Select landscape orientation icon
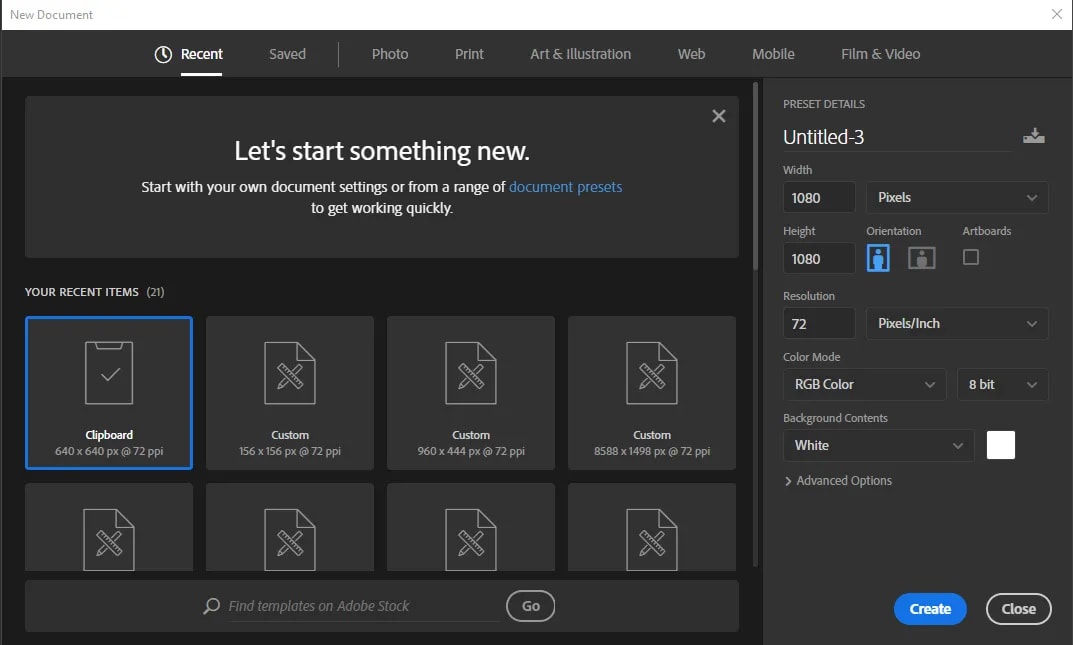The image size is (1073, 645). click(x=922, y=258)
